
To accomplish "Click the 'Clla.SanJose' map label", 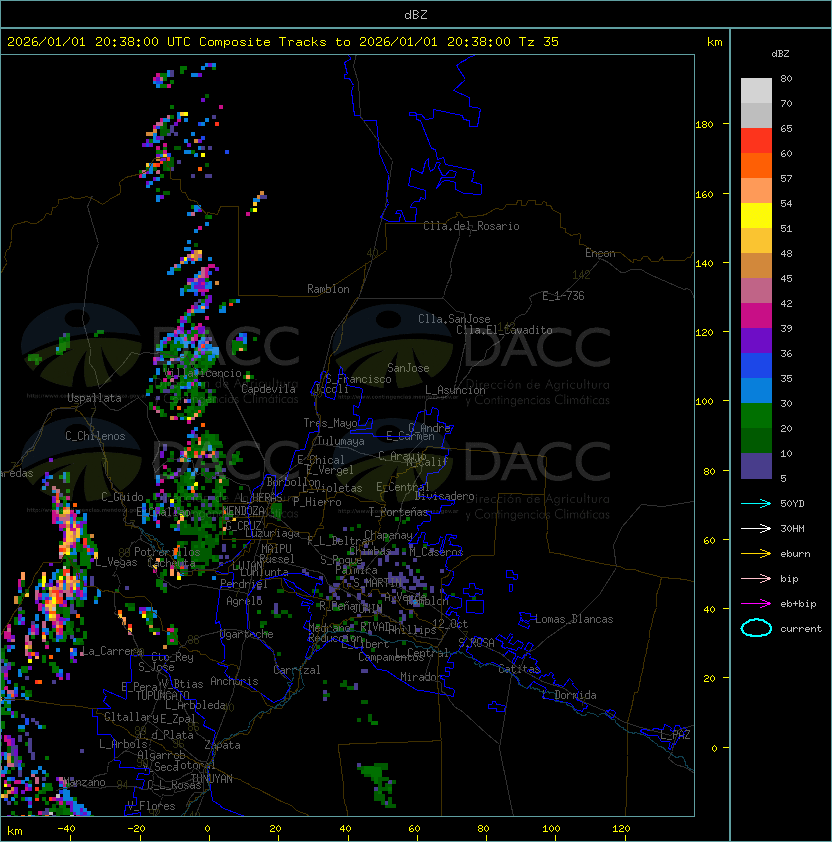I will tap(454, 319).
